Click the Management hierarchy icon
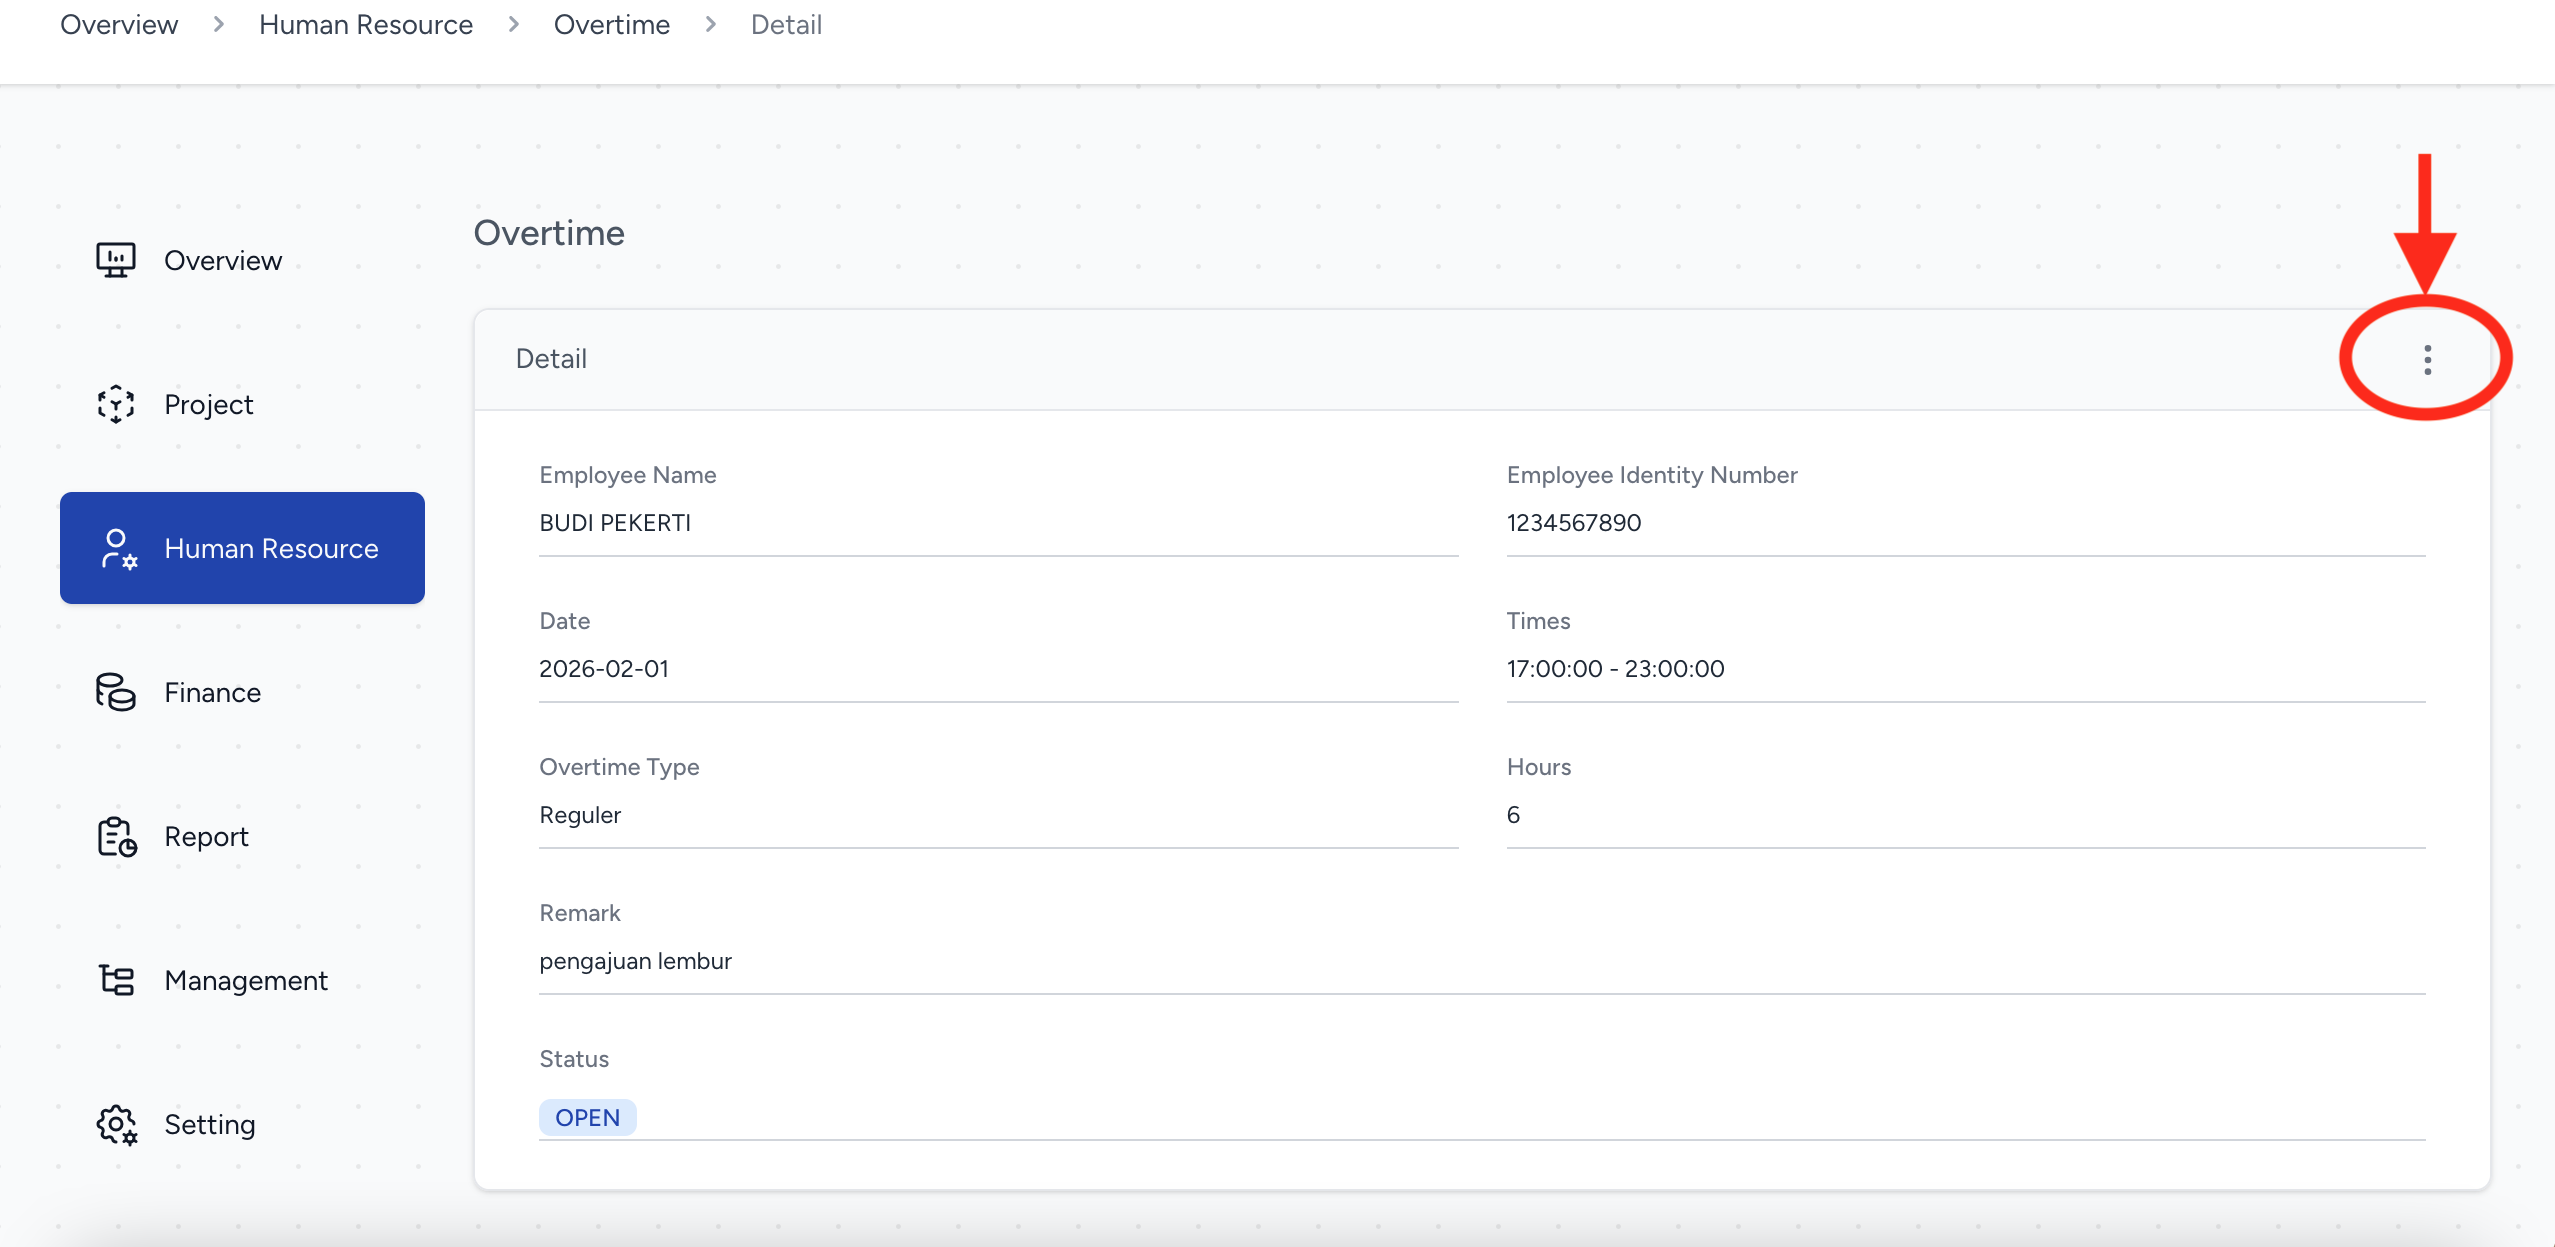The height and width of the screenshot is (1247, 2555). pyautogui.click(x=117, y=980)
